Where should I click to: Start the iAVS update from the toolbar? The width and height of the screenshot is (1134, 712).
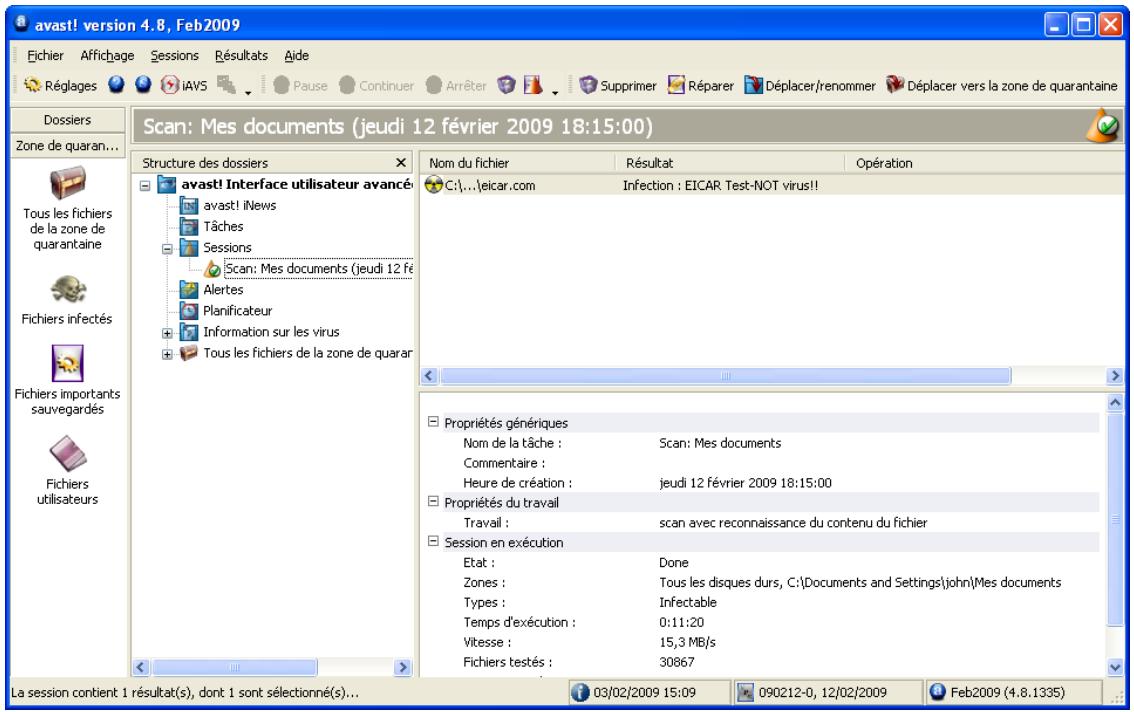(x=184, y=85)
